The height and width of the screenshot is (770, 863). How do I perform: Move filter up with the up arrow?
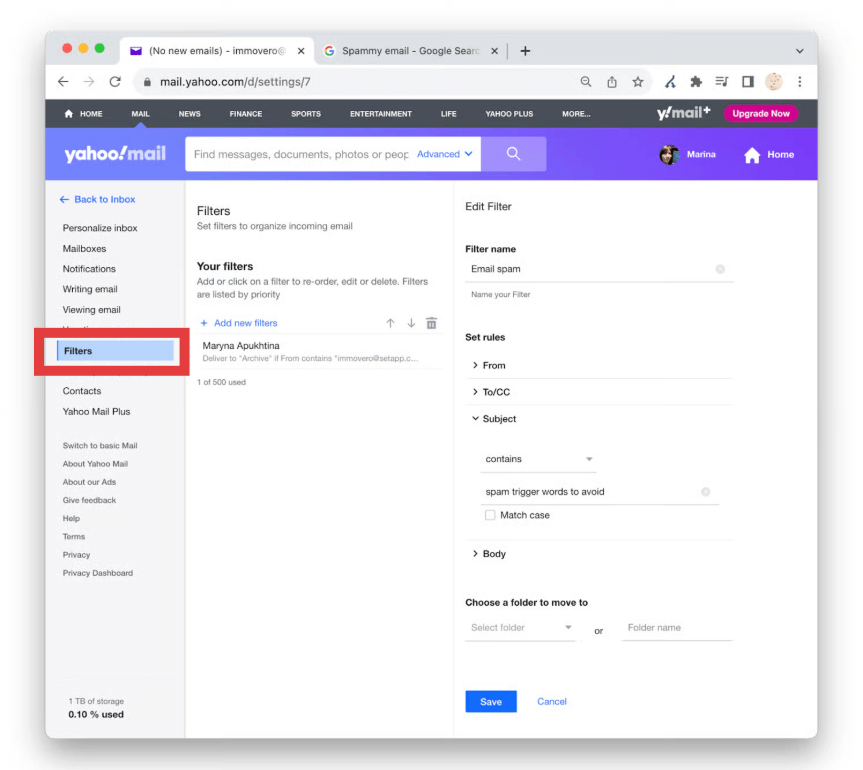pyautogui.click(x=390, y=323)
